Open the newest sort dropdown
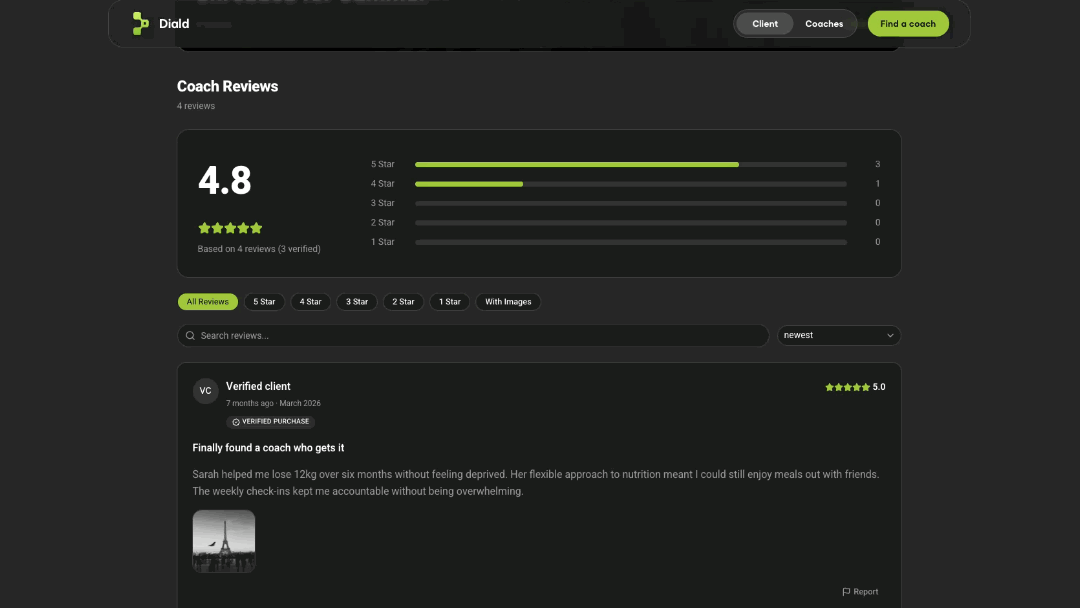The image size is (1080, 608). 838,335
